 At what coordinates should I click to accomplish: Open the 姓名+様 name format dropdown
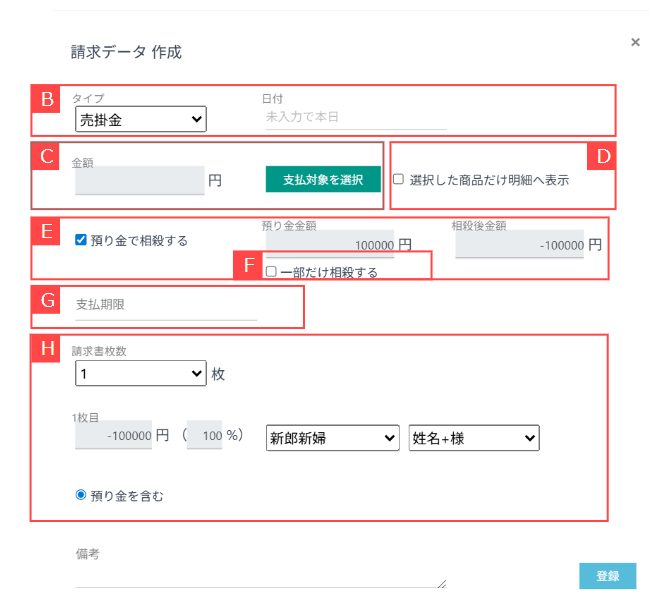click(474, 438)
